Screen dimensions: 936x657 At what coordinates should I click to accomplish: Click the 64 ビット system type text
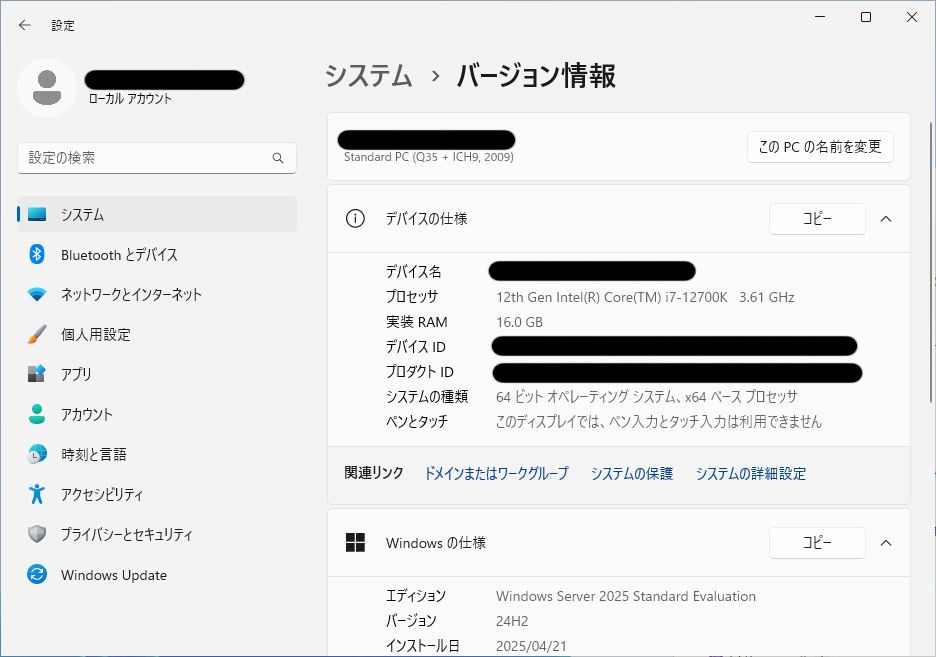pyautogui.click(x=646, y=397)
